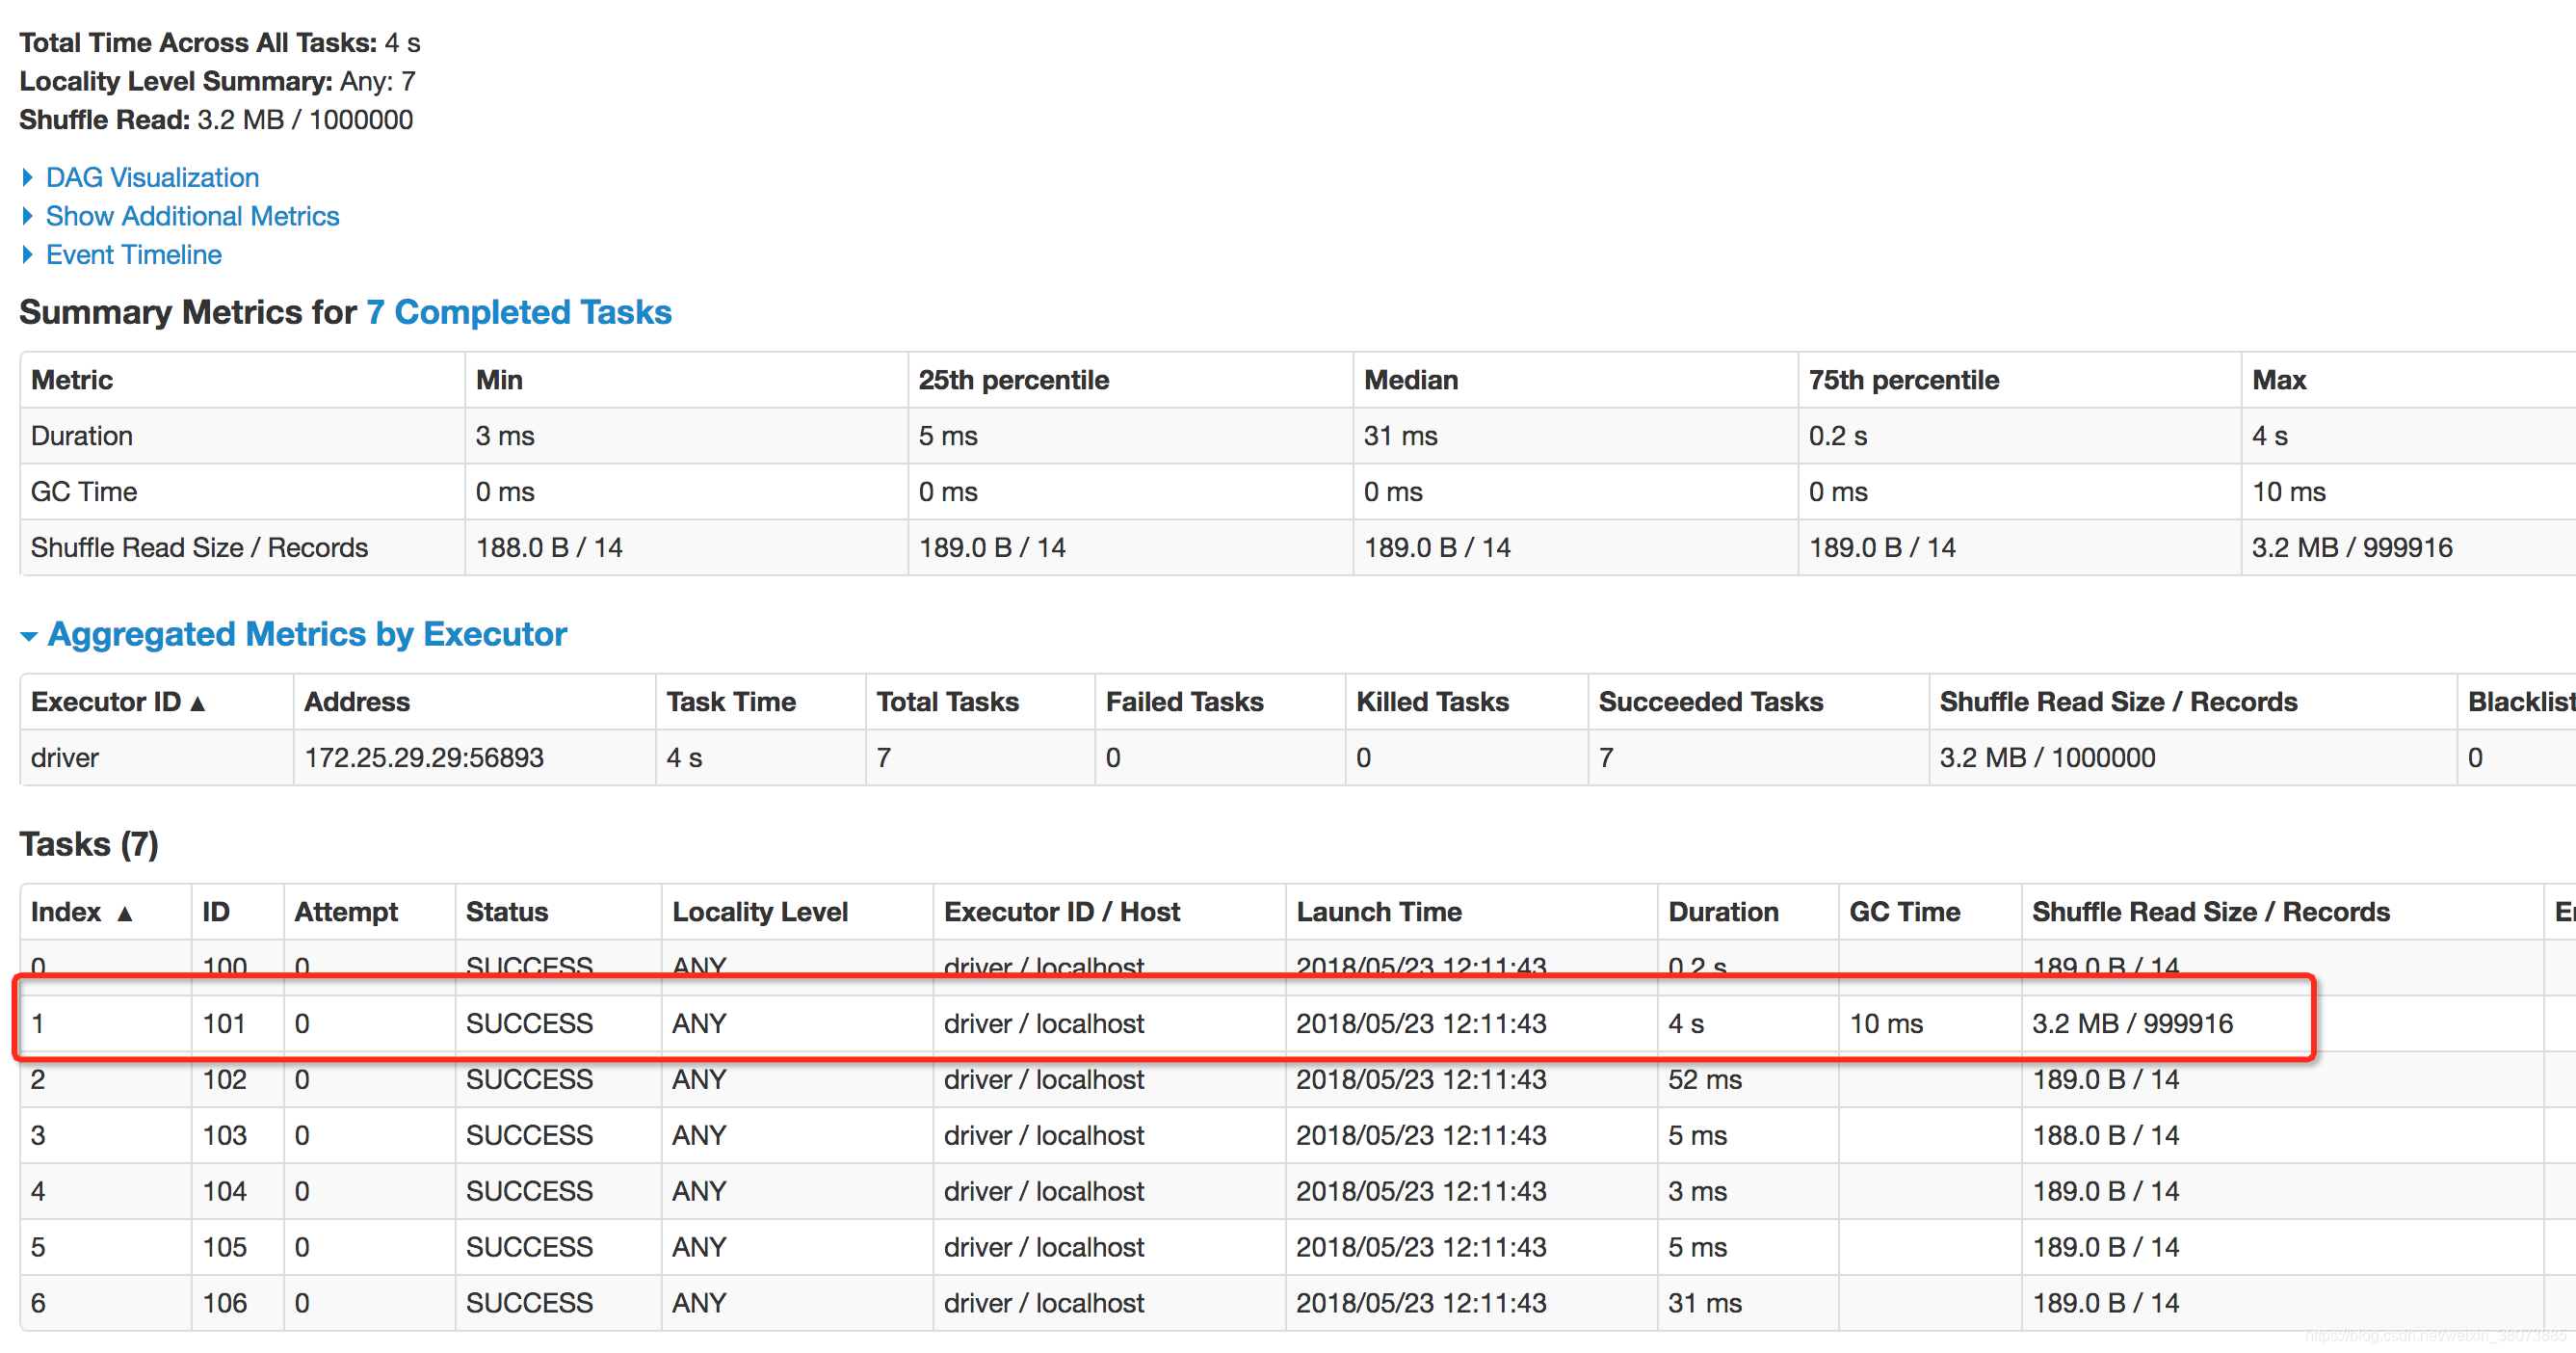Click sort arrow beside Executor ID header
Screen dimensions: 2576x1353
pyautogui.click(x=198, y=704)
